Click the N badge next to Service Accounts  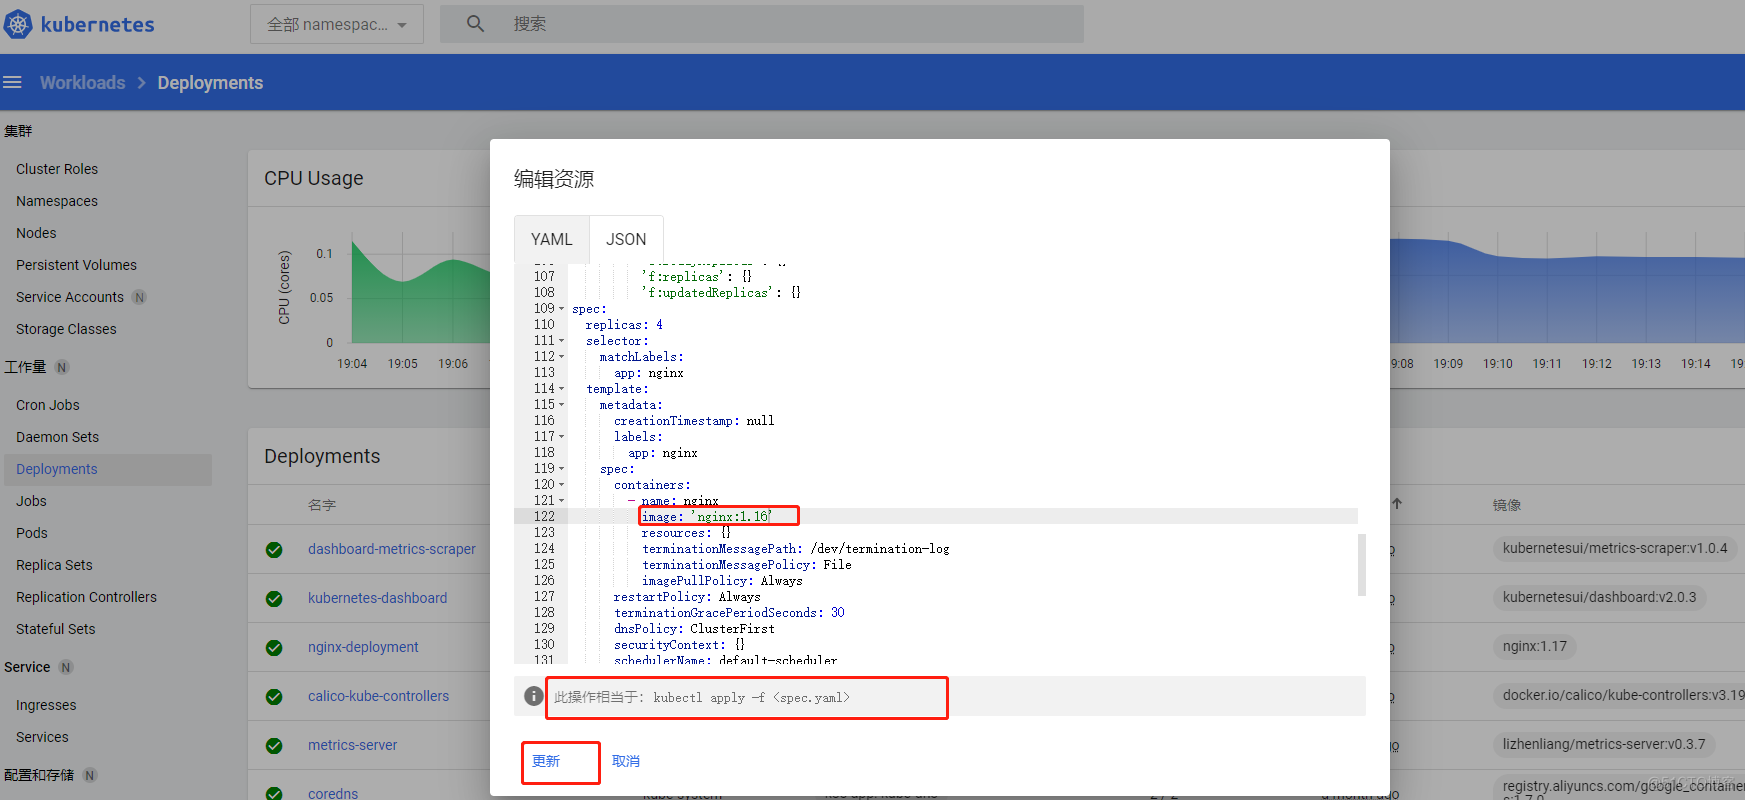pos(139,297)
